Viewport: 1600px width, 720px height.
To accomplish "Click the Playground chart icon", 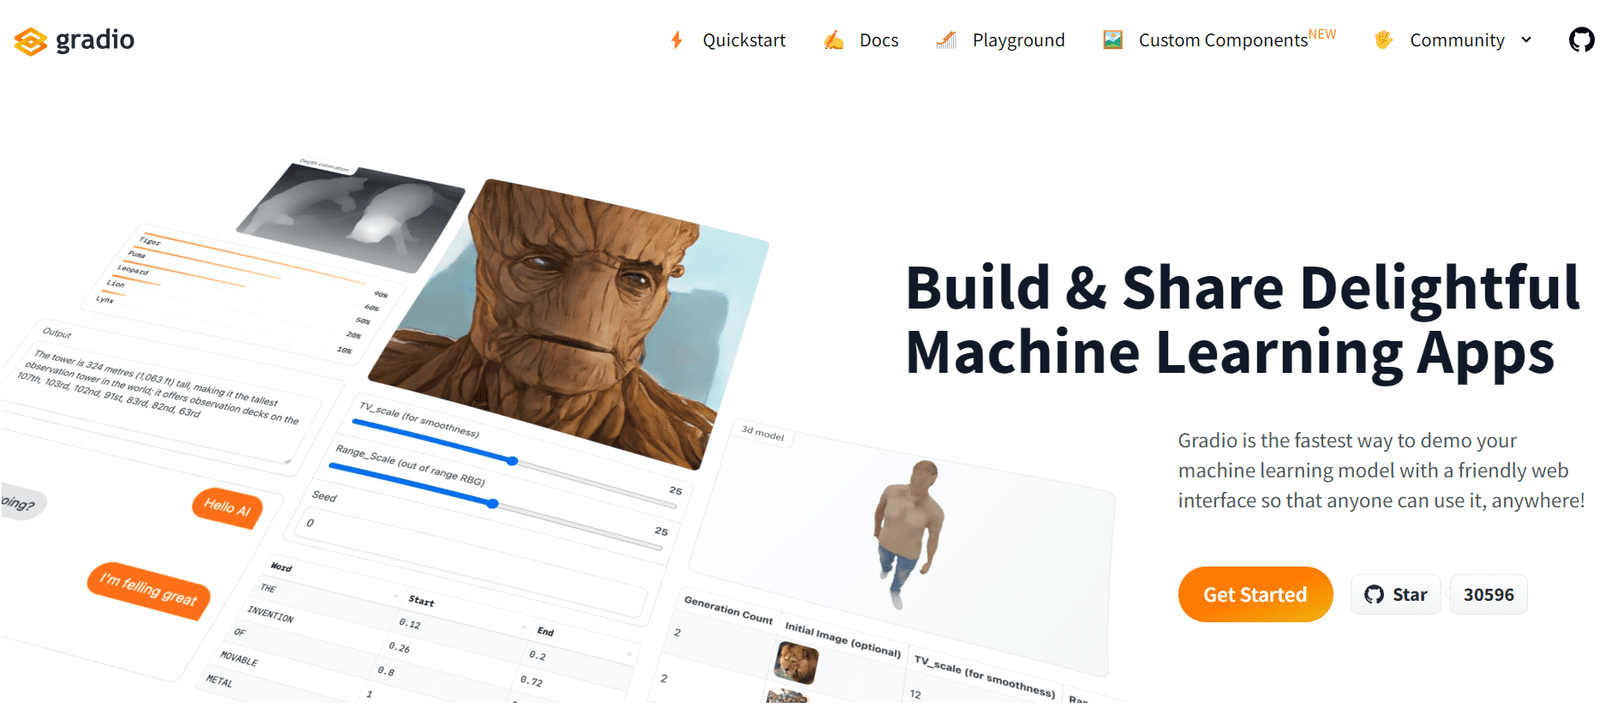I will tap(946, 40).
